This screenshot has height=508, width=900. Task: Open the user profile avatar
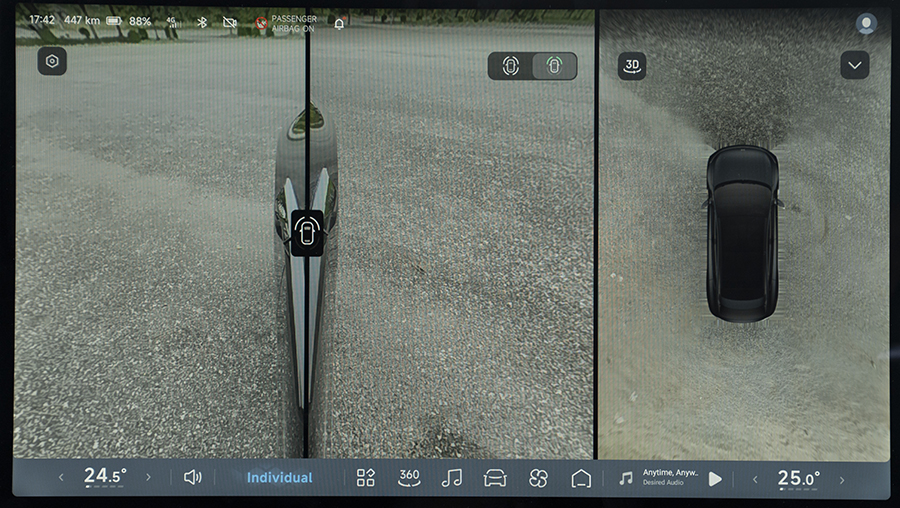click(866, 23)
